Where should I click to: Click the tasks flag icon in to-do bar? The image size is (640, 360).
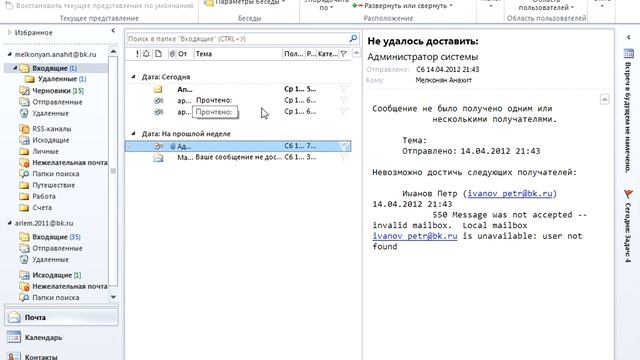click(x=628, y=194)
